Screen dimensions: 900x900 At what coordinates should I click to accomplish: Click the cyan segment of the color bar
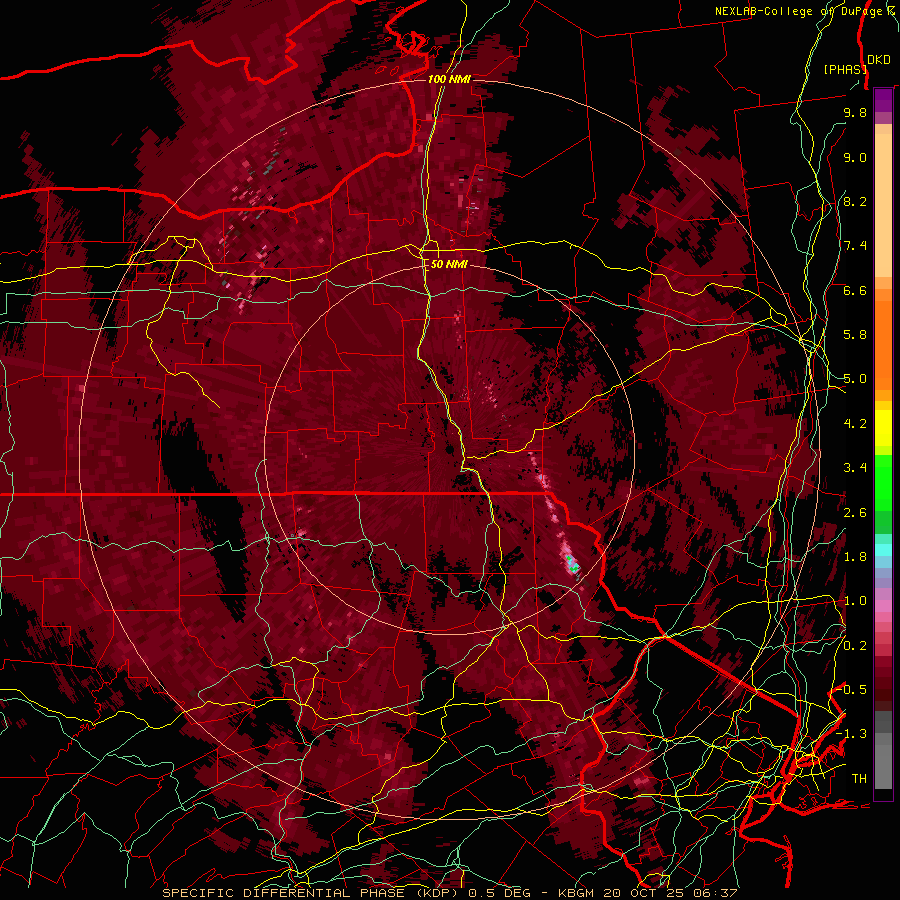[883, 550]
